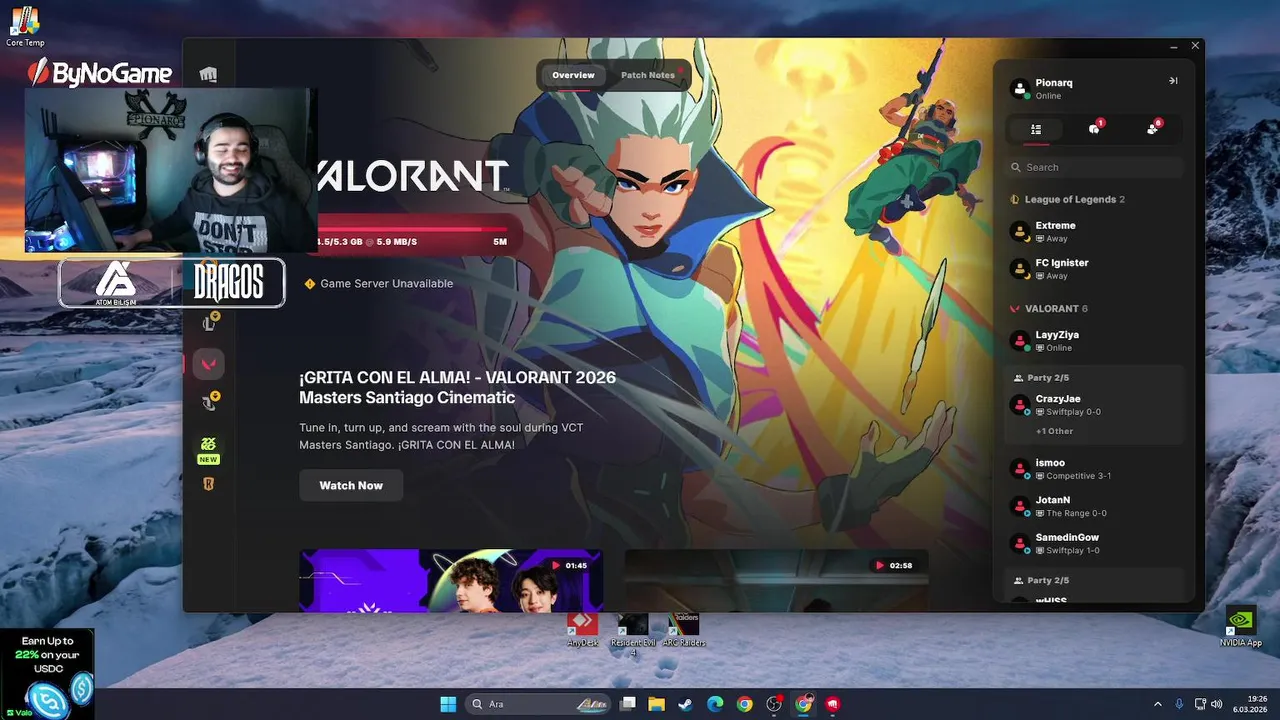The image size is (1280, 720).
Task: Select friend CrazyJae in the party
Action: coord(1095,405)
